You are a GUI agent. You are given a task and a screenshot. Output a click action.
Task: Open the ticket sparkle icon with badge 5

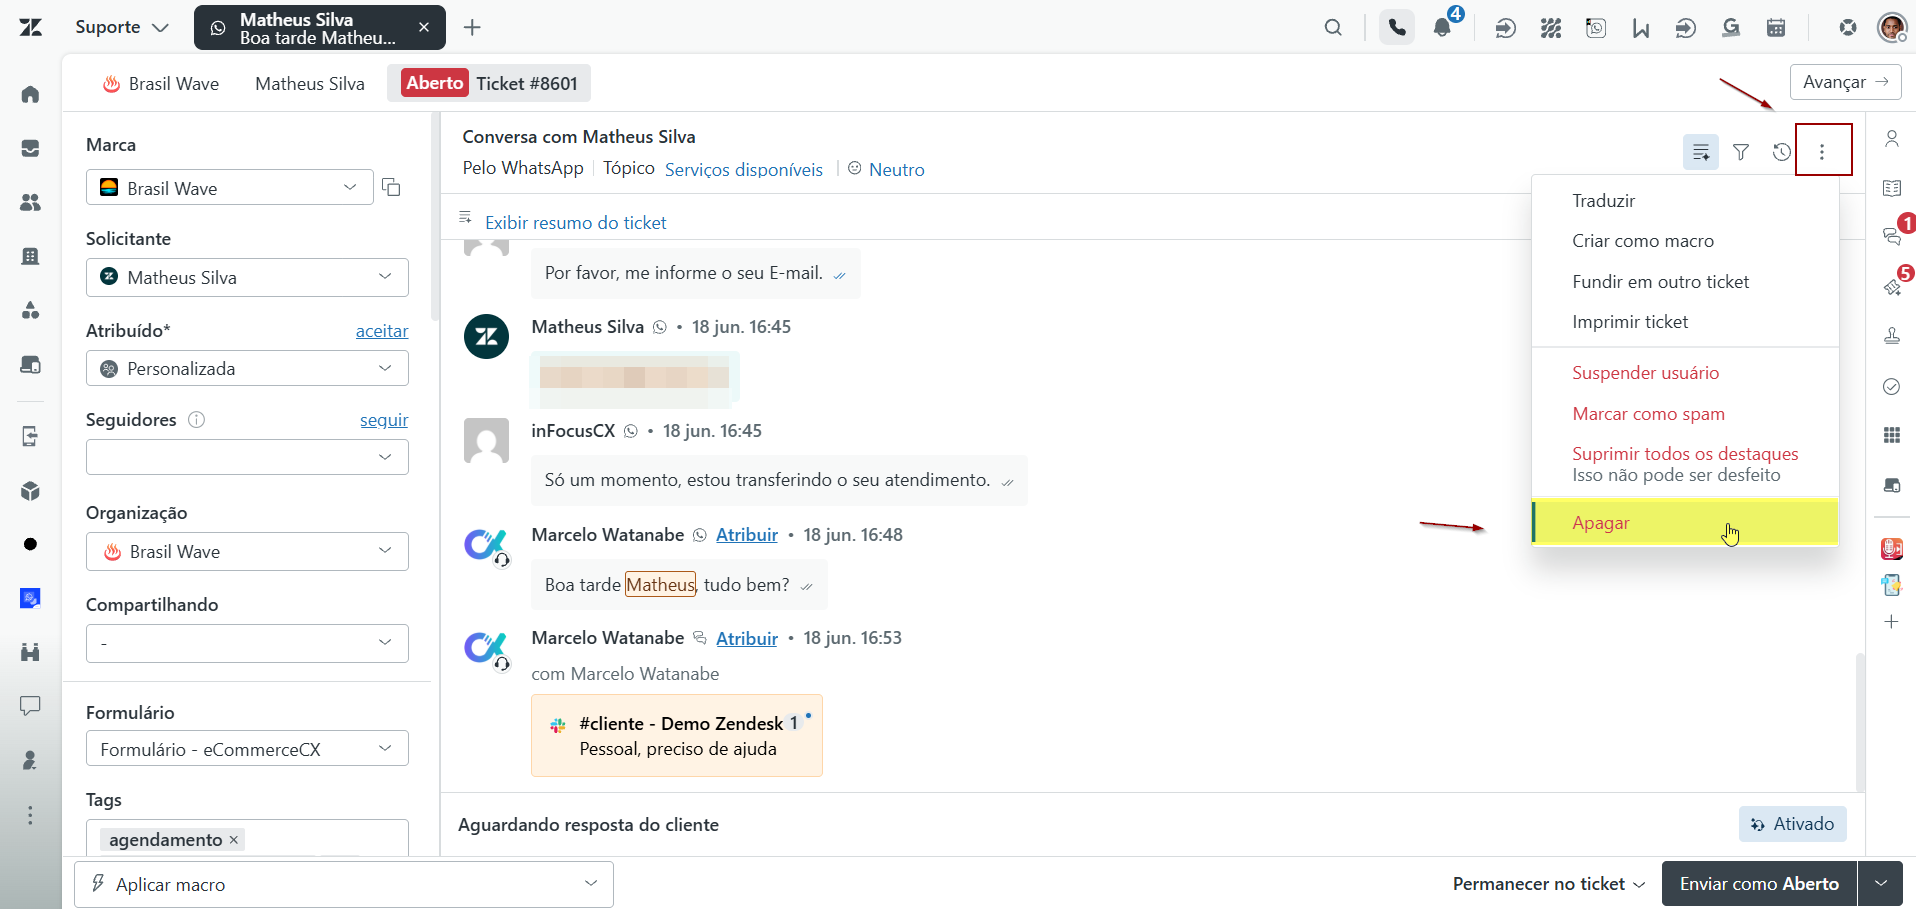[x=1891, y=287]
